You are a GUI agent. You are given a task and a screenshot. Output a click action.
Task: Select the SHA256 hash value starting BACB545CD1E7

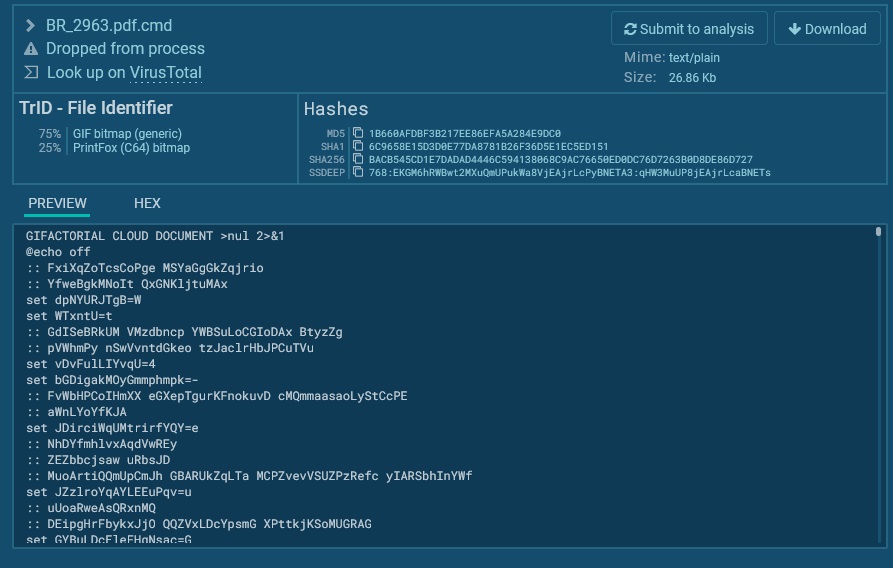560,160
